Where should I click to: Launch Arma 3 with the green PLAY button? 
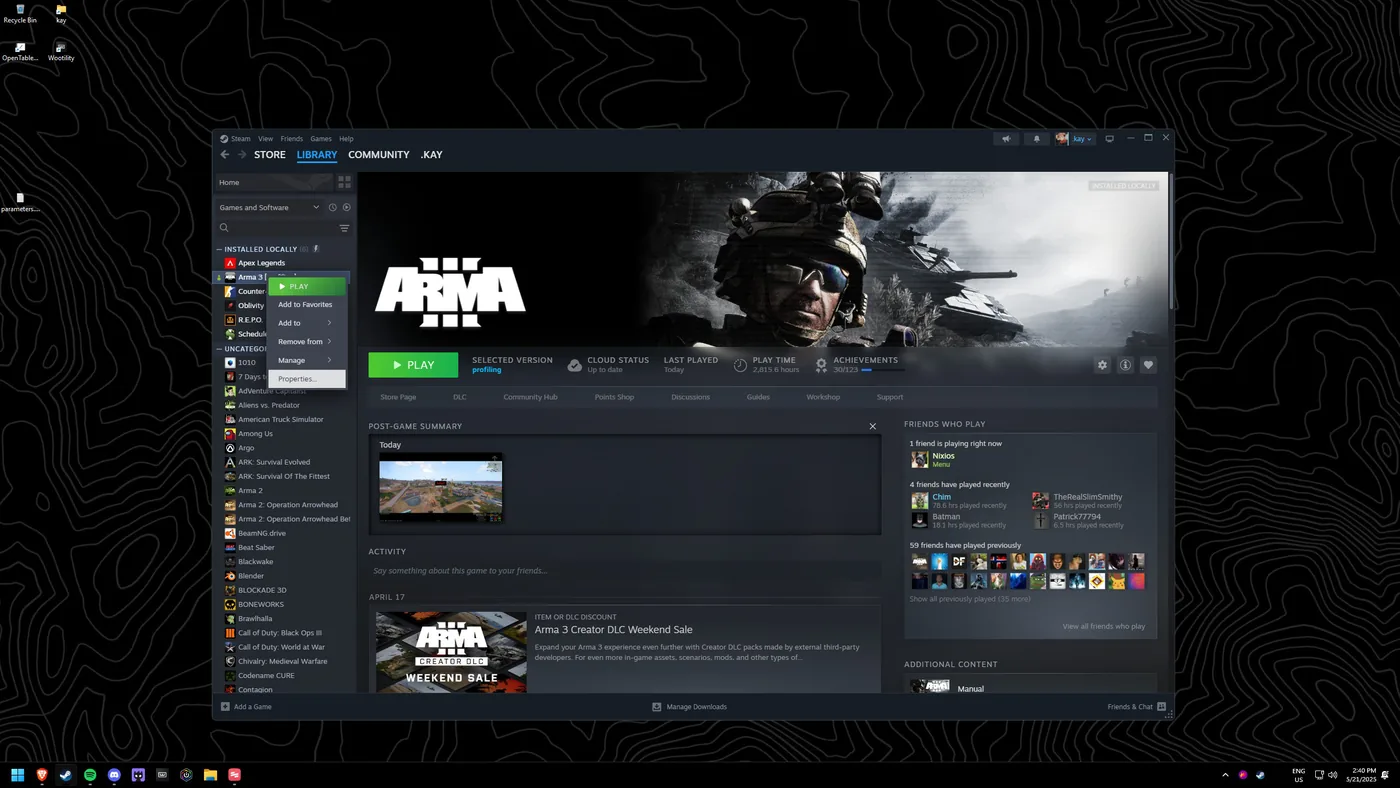coord(413,365)
